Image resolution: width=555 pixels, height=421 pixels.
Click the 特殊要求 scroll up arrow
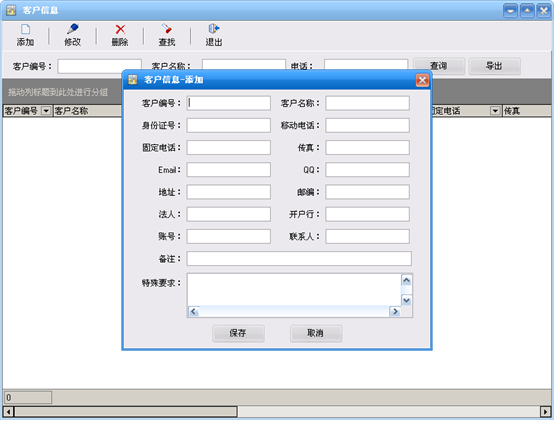click(x=407, y=280)
